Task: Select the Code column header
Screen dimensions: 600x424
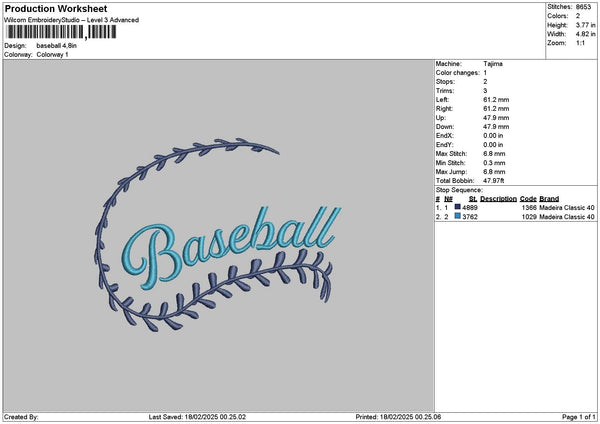Action: (528, 198)
